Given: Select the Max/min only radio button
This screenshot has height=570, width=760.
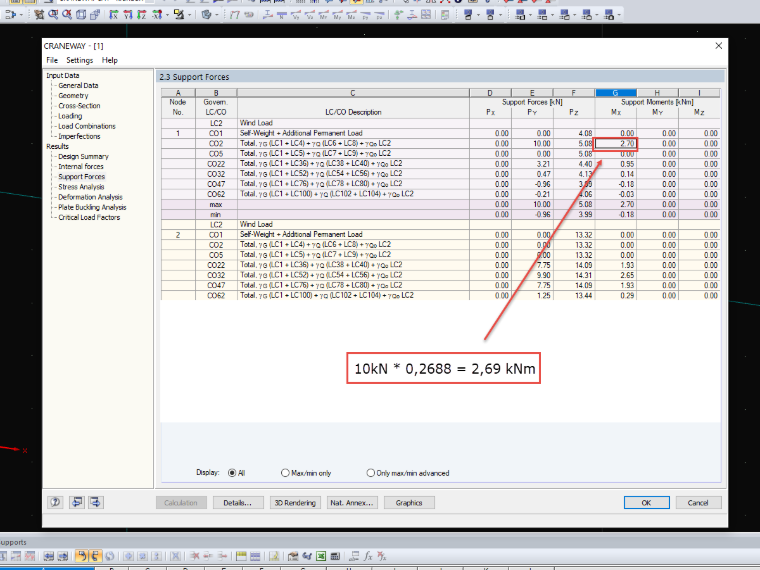Looking at the screenshot, I should 285,473.
